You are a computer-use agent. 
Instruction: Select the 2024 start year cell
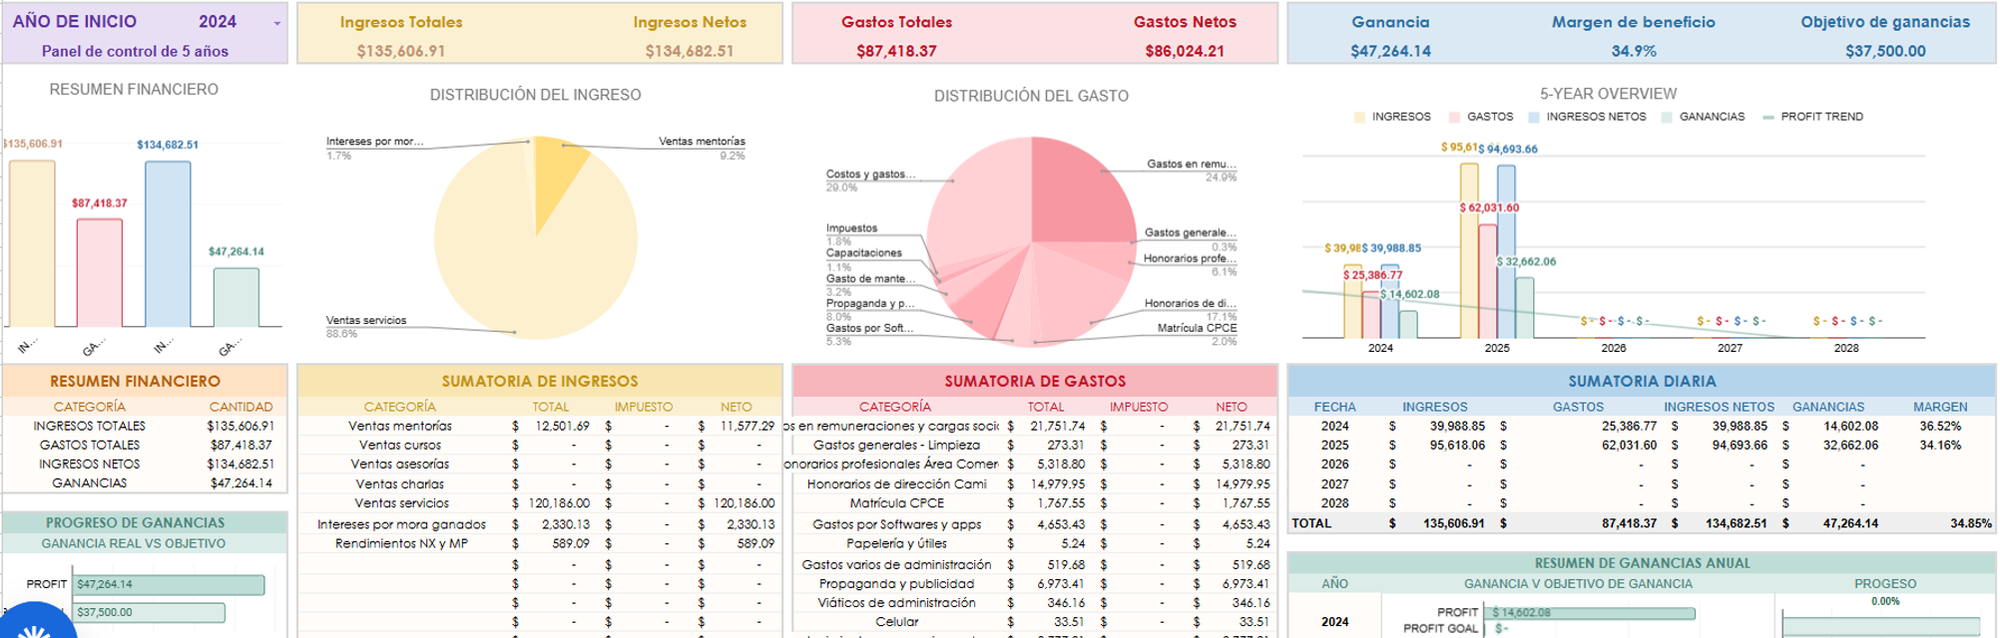[x=217, y=22]
